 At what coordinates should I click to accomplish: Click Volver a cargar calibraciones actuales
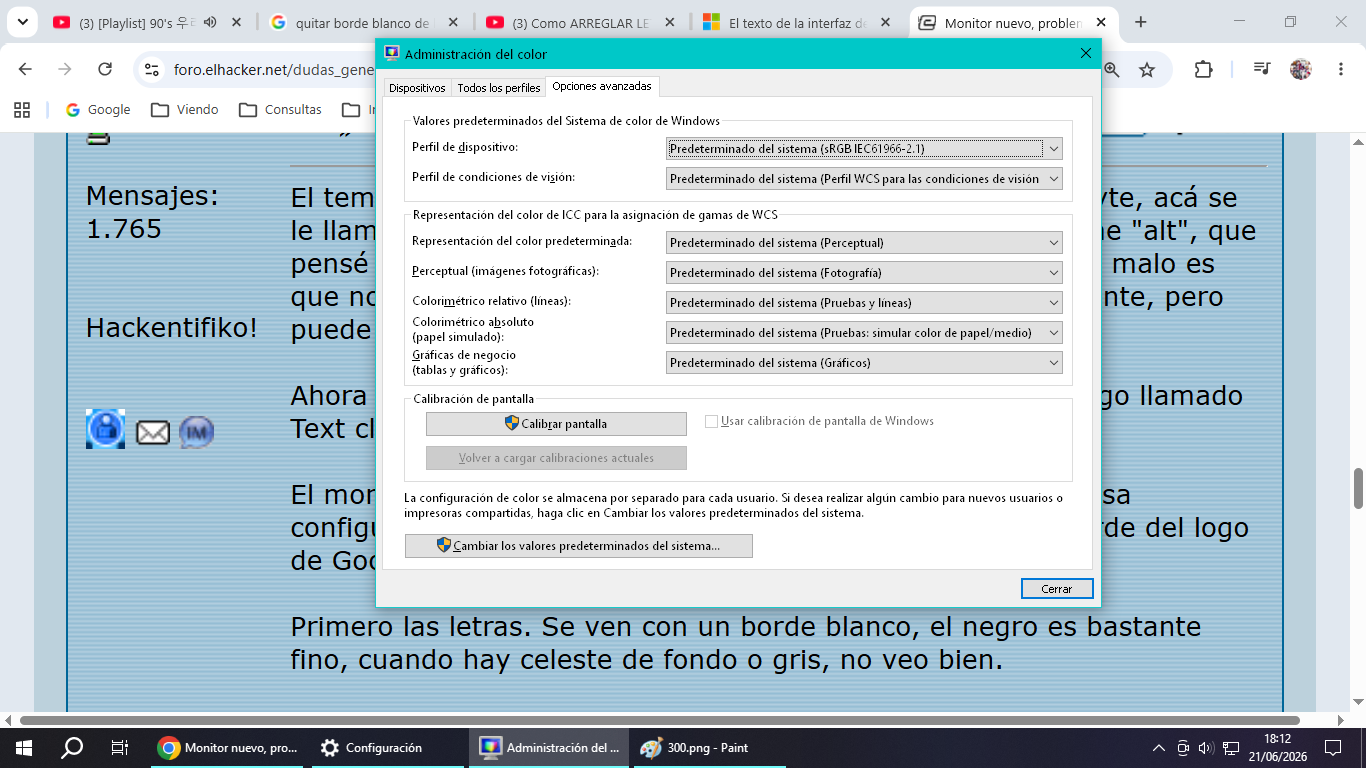tap(556, 458)
